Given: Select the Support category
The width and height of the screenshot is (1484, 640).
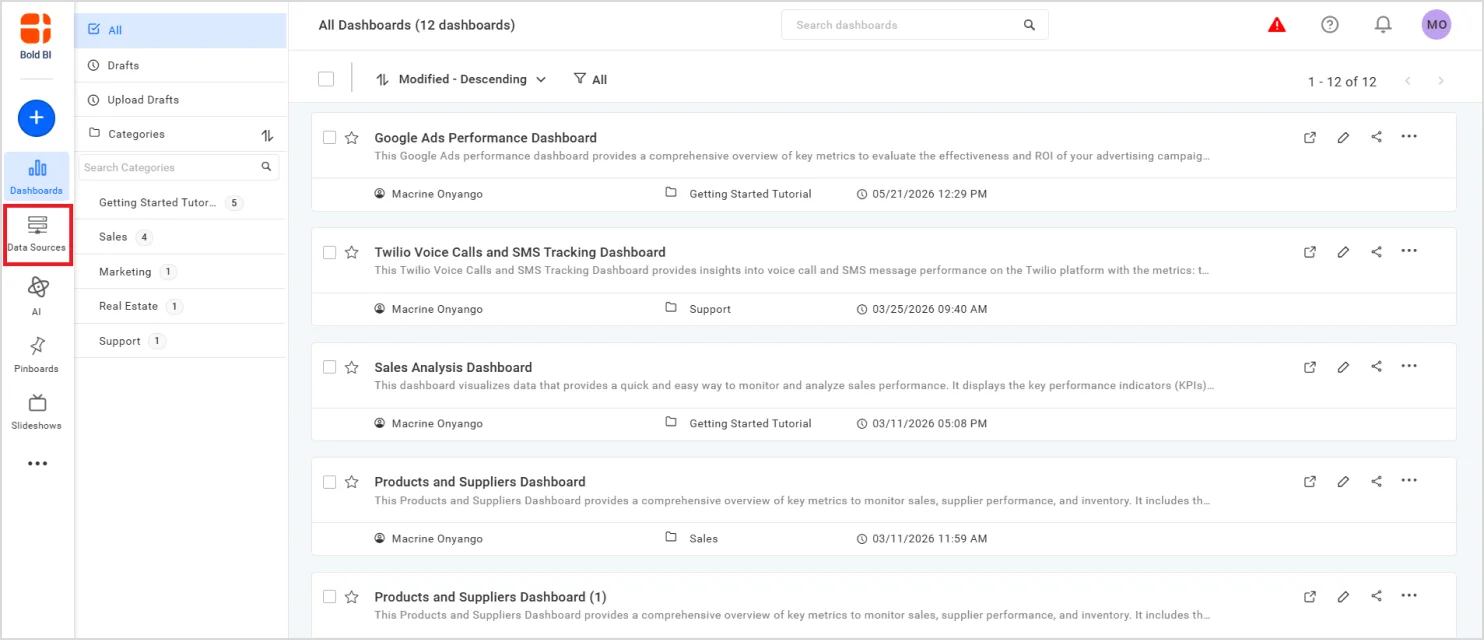Looking at the screenshot, I should [181, 341].
